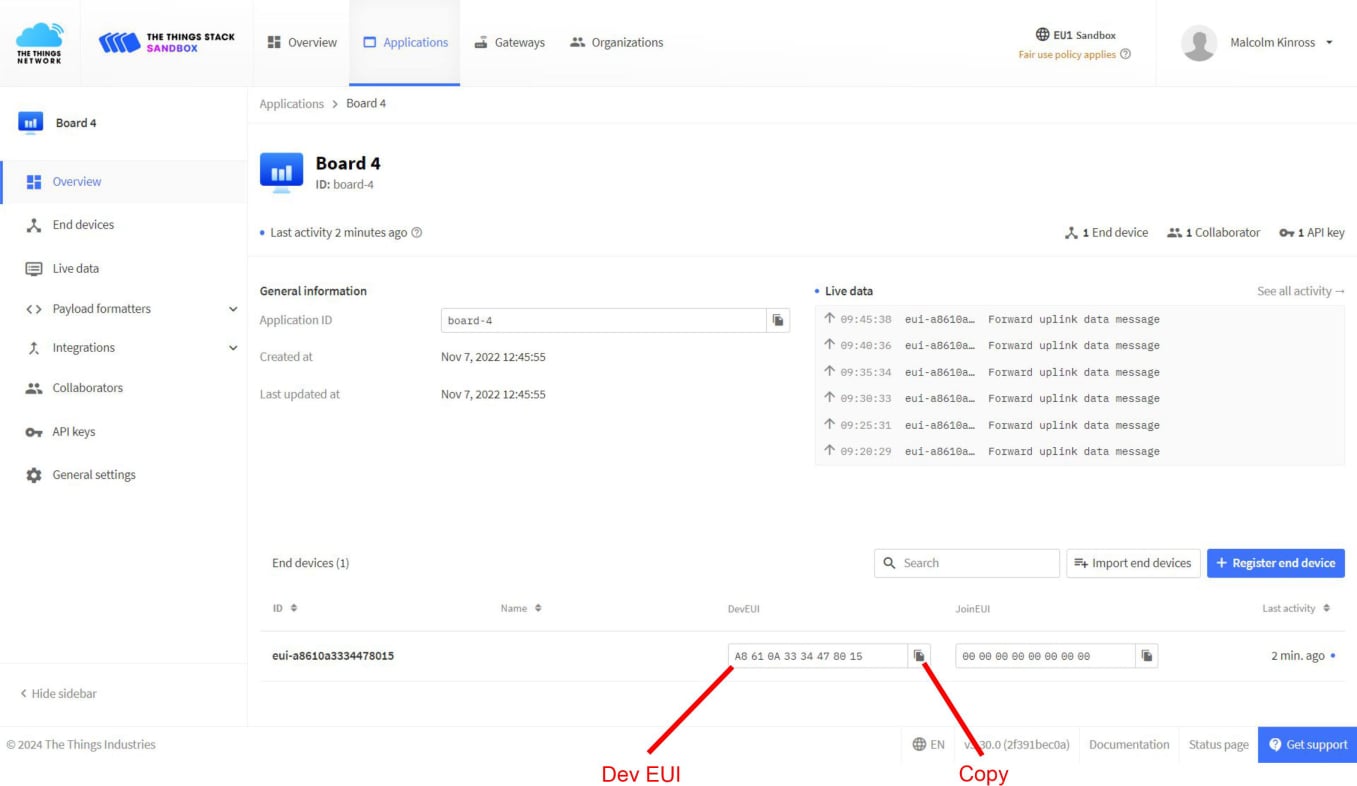Sort devices by Last activity column
1357x786 pixels.
coord(1326,608)
